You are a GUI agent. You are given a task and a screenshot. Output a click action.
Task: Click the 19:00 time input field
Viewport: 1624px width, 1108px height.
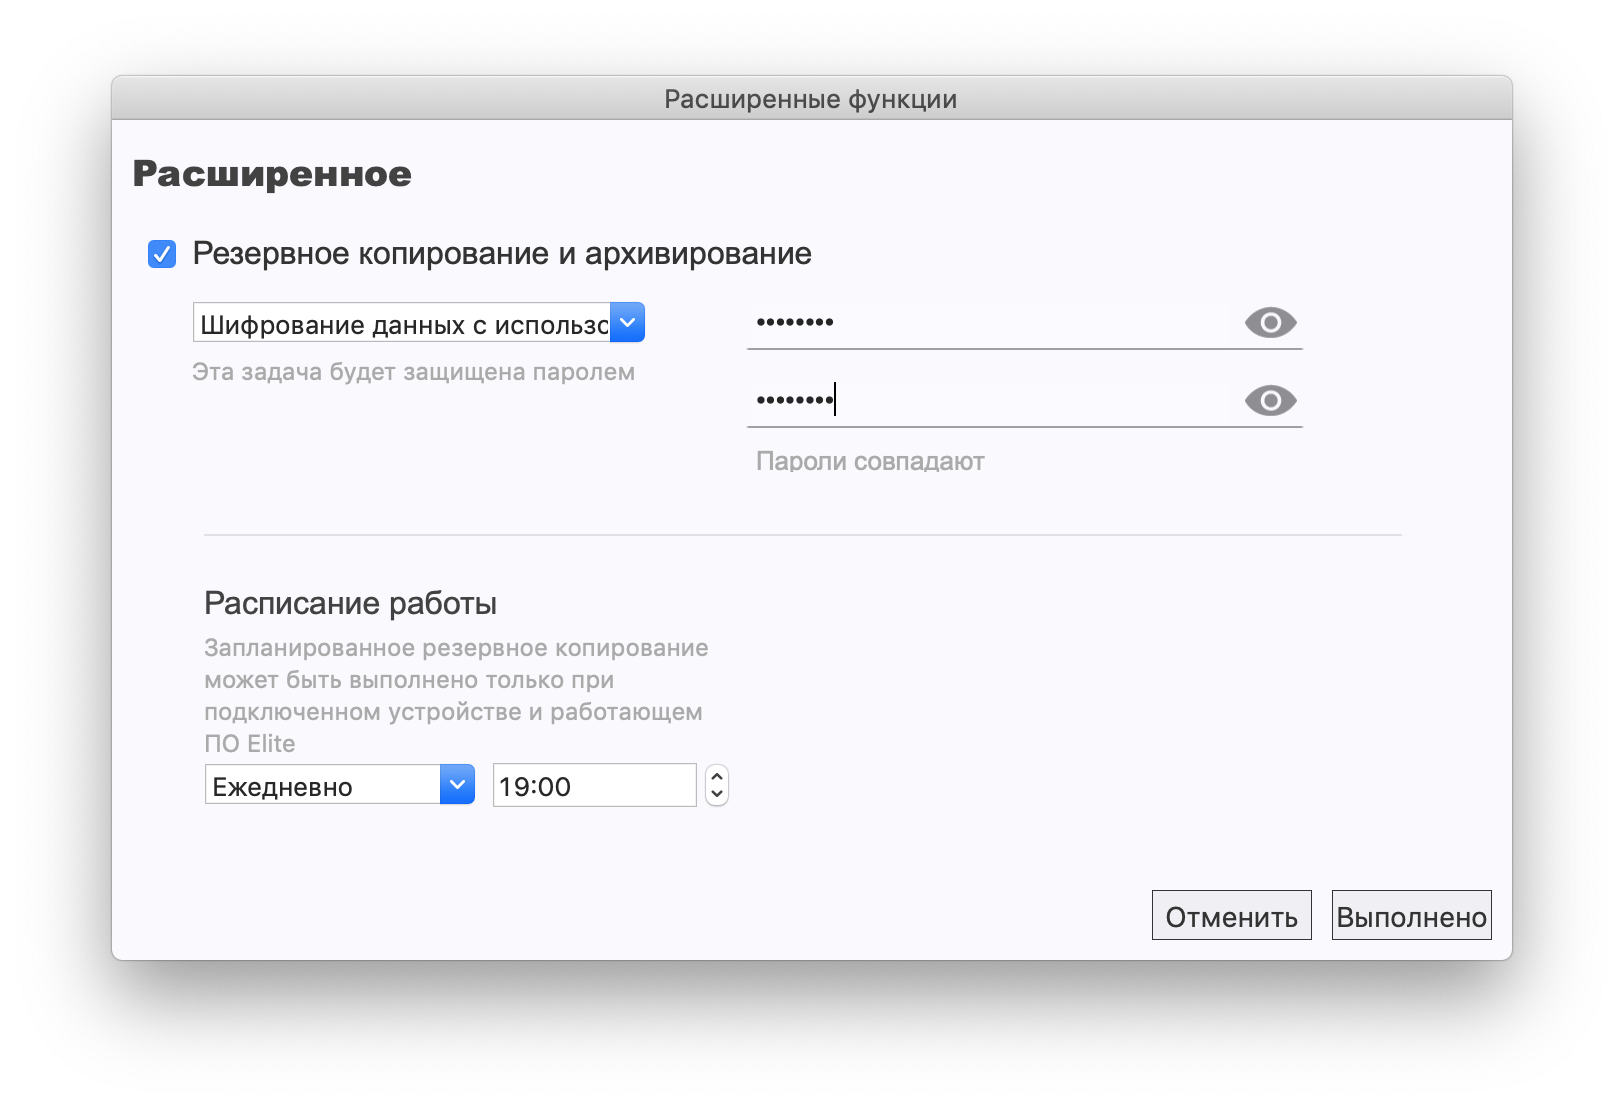(x=594, y=786)
